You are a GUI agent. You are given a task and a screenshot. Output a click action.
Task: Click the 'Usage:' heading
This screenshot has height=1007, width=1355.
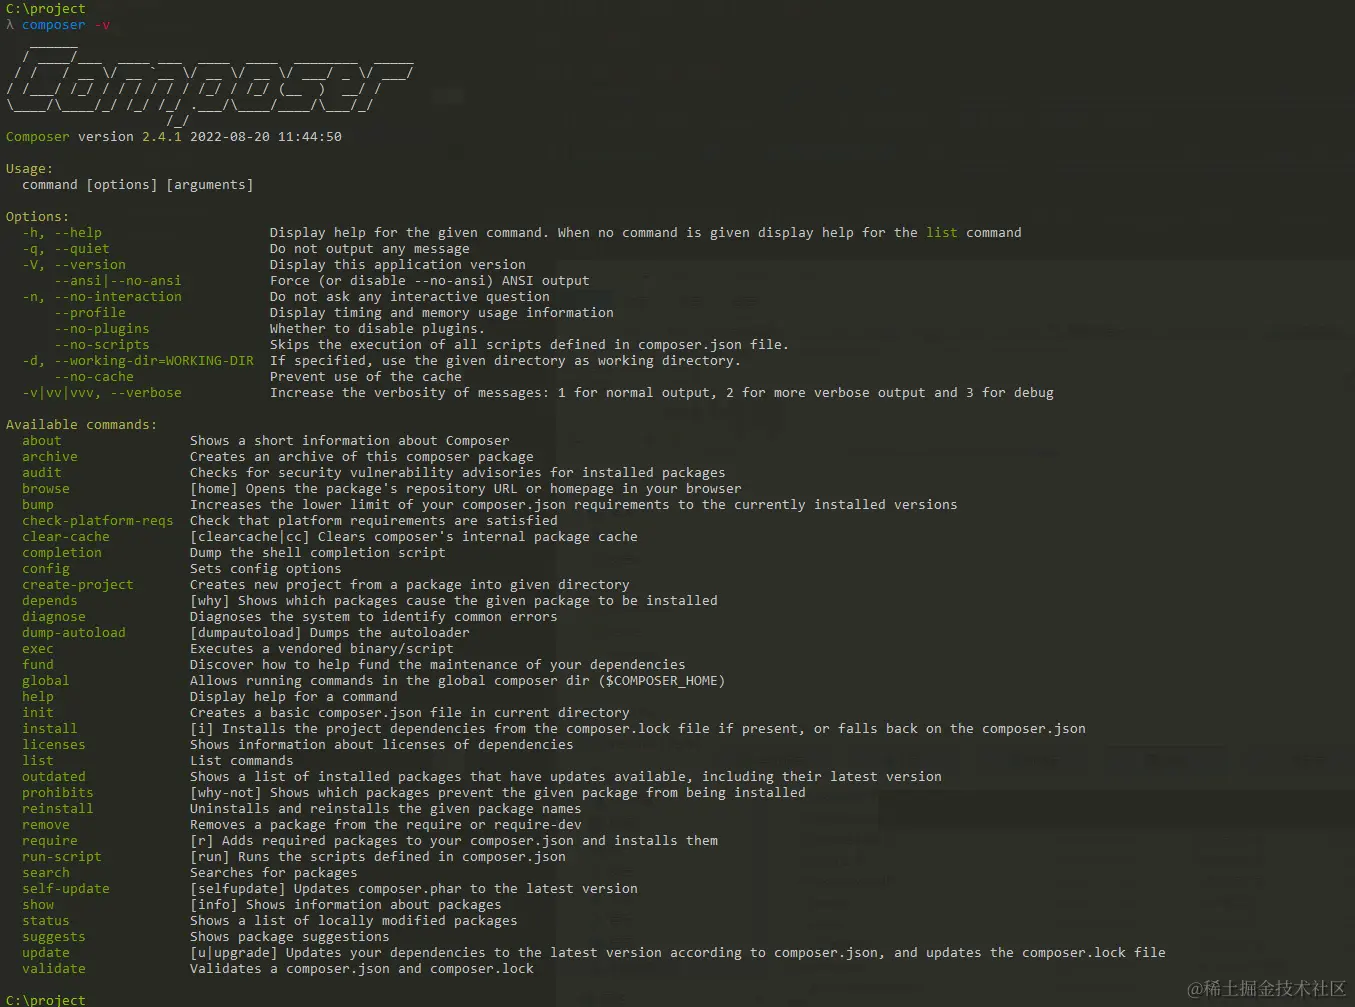(x=30, y=169)
